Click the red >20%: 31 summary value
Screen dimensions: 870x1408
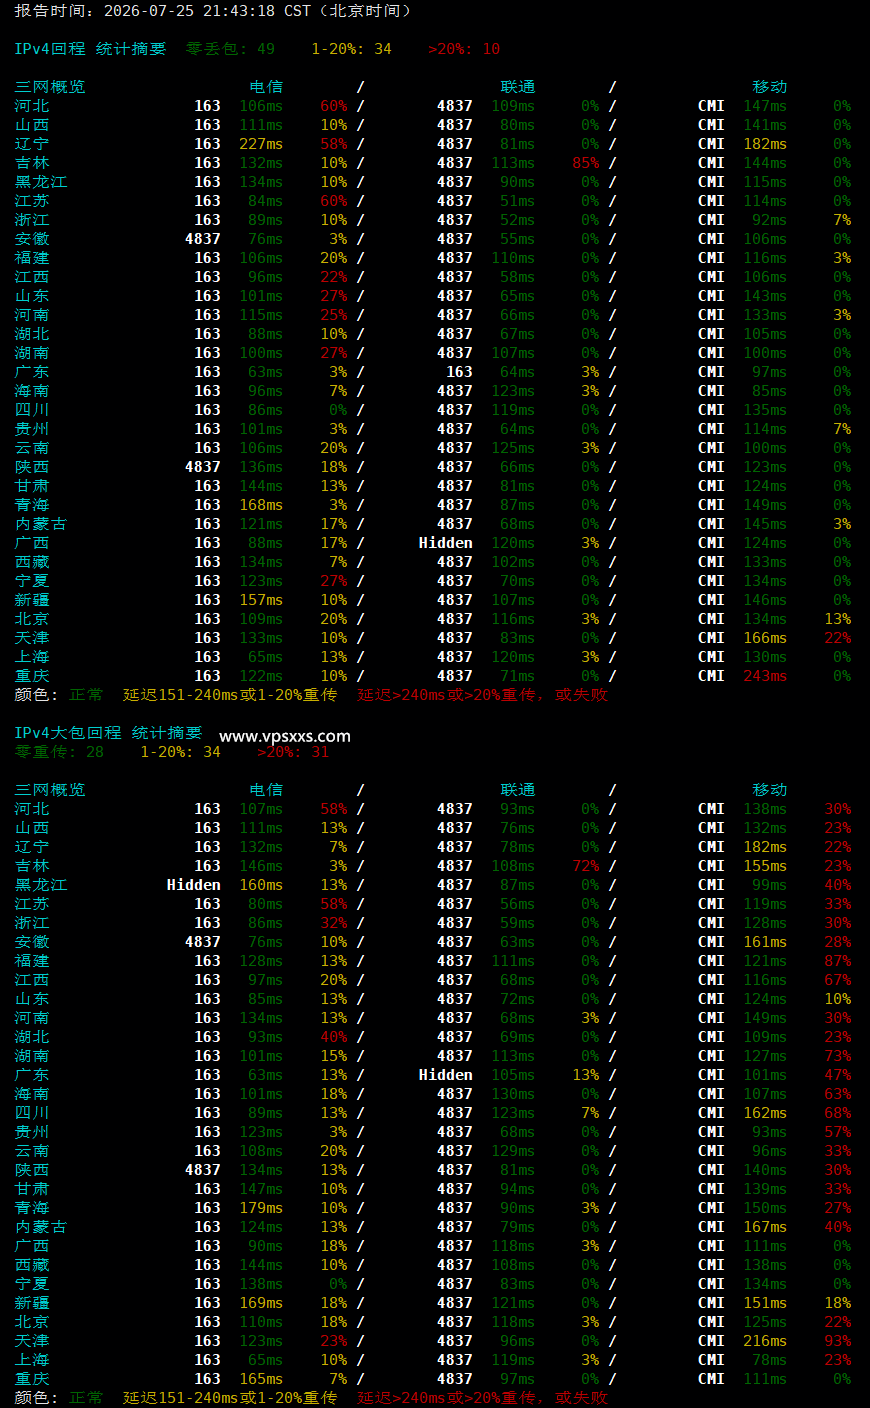[x=293, y=752]
